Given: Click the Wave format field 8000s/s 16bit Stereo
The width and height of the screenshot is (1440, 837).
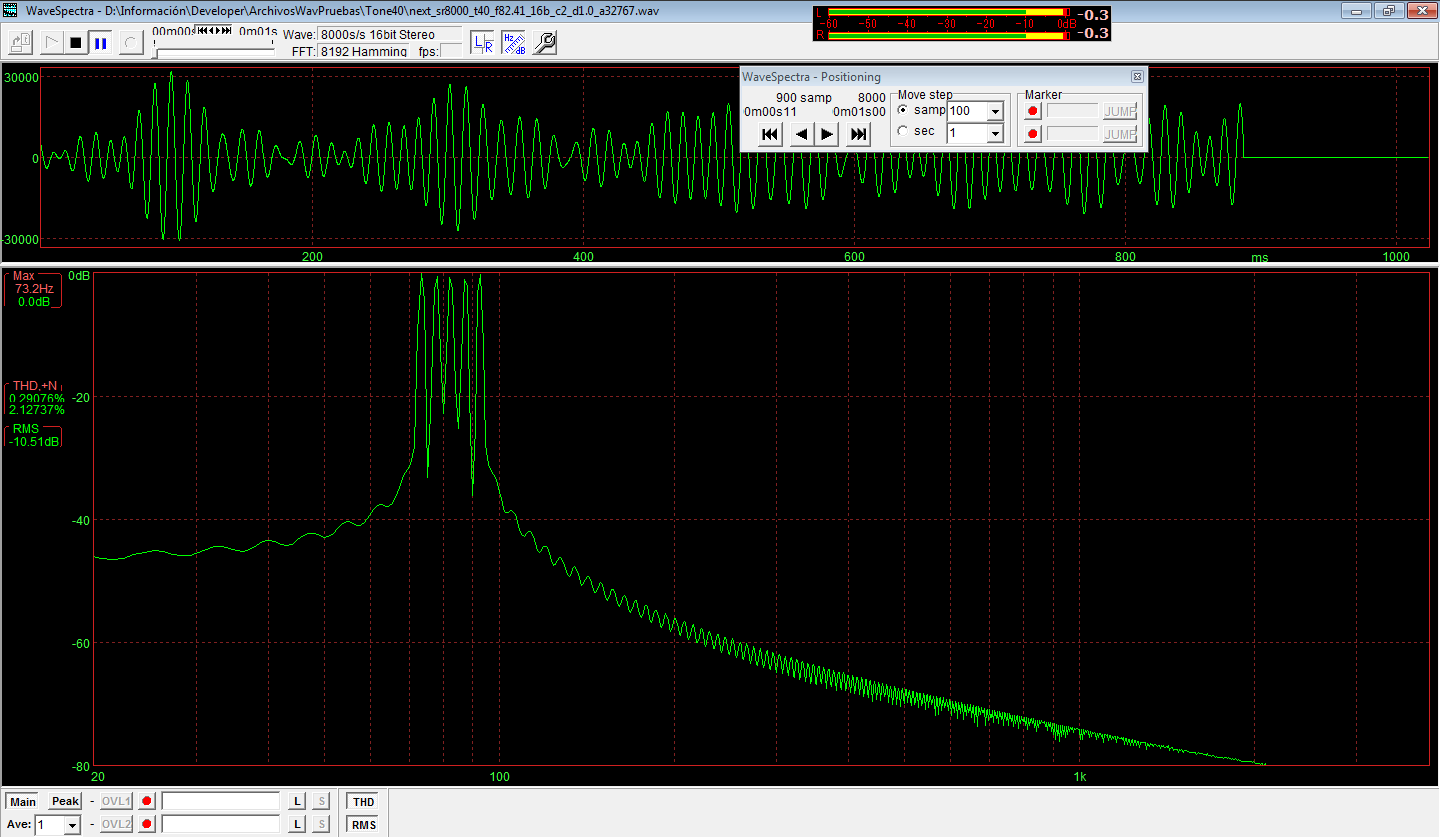Looking at the screenshot, I should pos(390,34).
